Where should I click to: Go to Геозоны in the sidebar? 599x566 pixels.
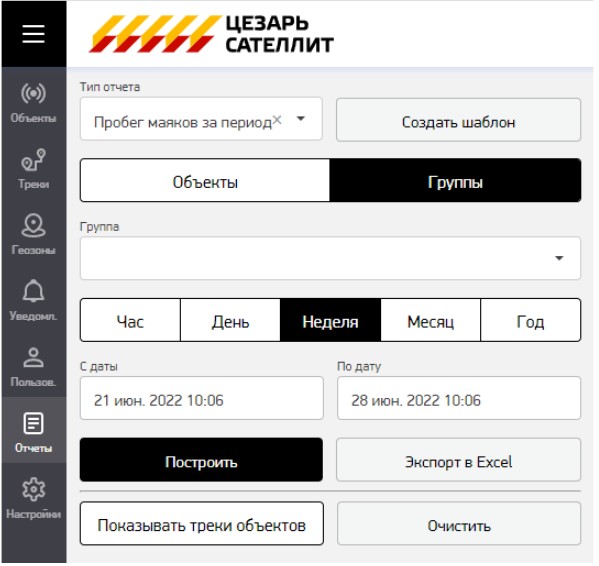[x=34, y=234]
